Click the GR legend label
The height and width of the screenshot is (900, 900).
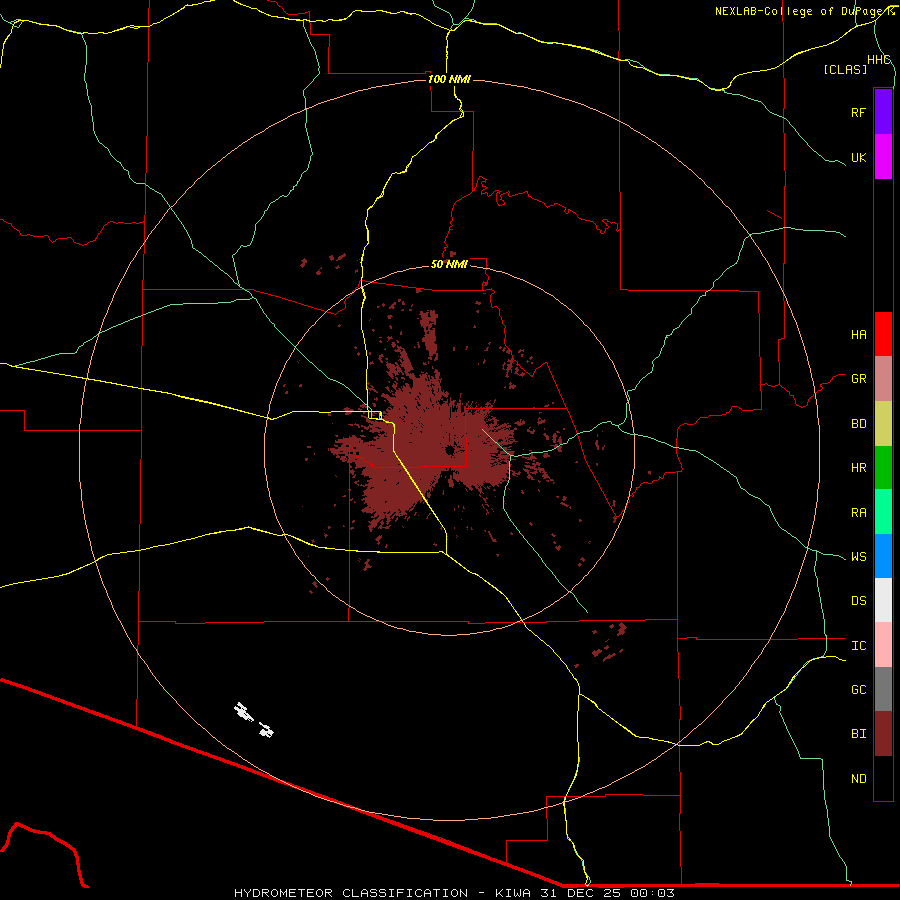click(x=858, y=379)
